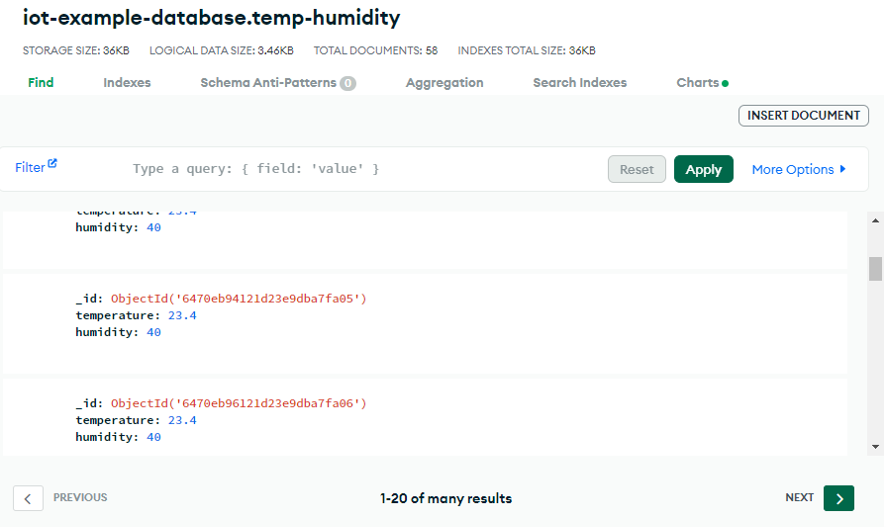Click the Filter link
886x527 pixels.
point(30,168)
